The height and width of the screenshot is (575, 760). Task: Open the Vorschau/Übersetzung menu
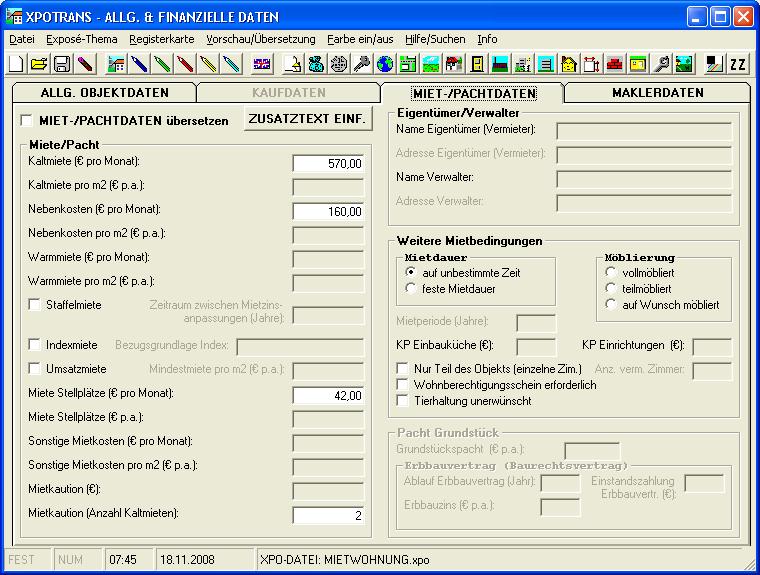point(260,39)
